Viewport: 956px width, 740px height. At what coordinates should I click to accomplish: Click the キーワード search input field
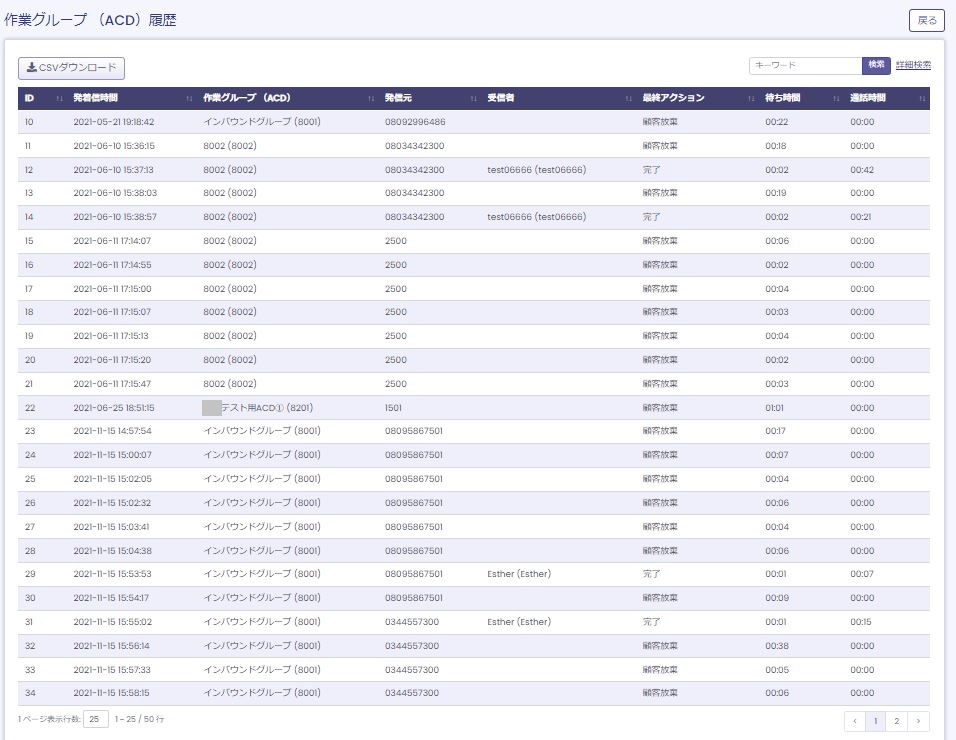click(805, 65)
